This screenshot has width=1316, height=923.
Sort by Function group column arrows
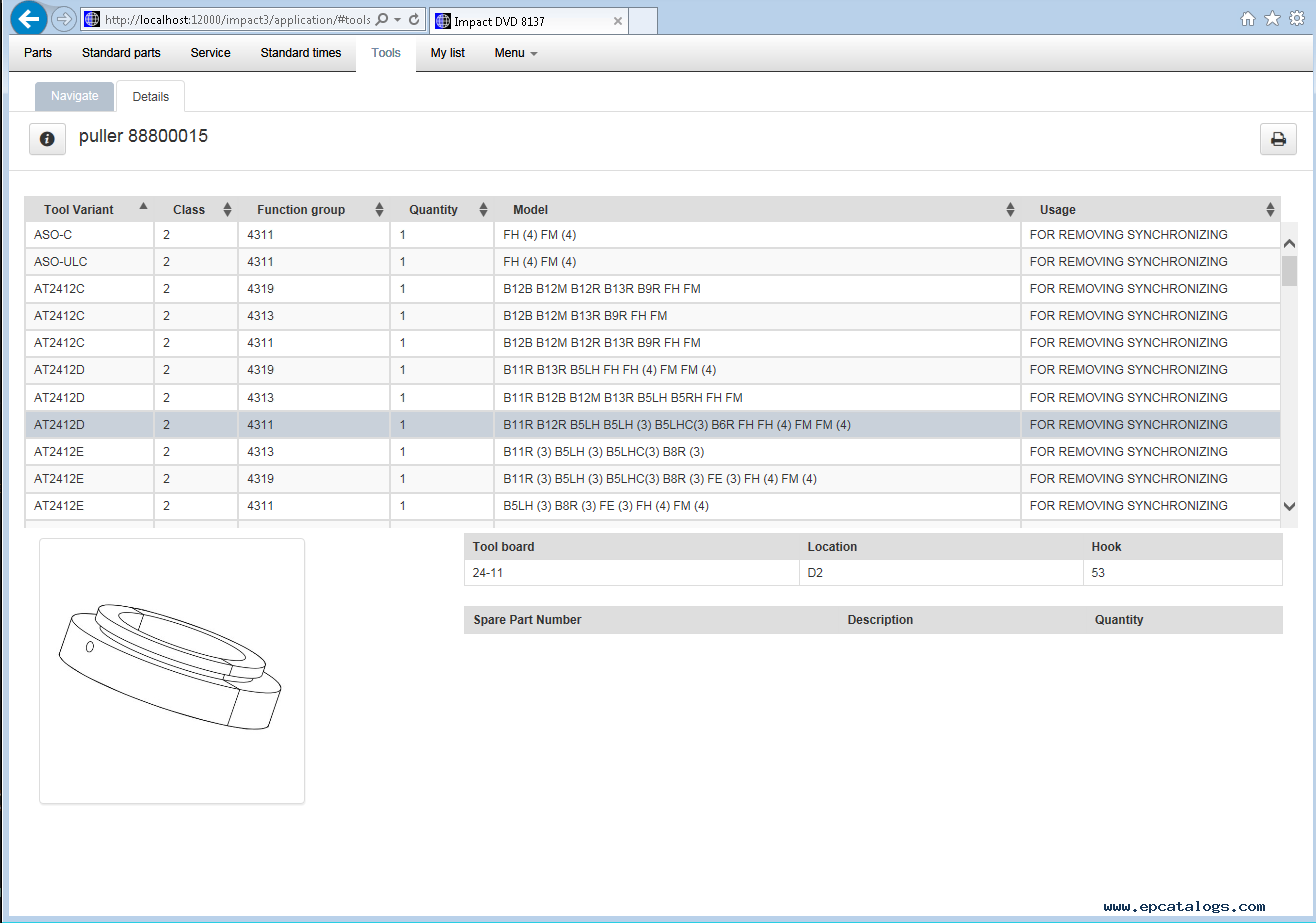pos(379,210)
